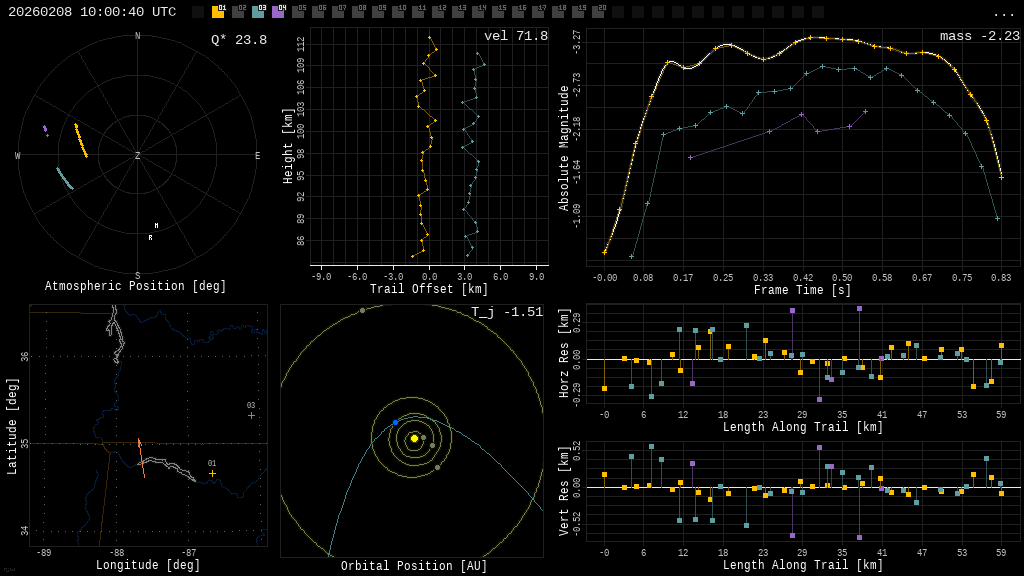Screen dimensions: 1024x576
Task: Click the gray station 20 square
Action: [598, 12]
